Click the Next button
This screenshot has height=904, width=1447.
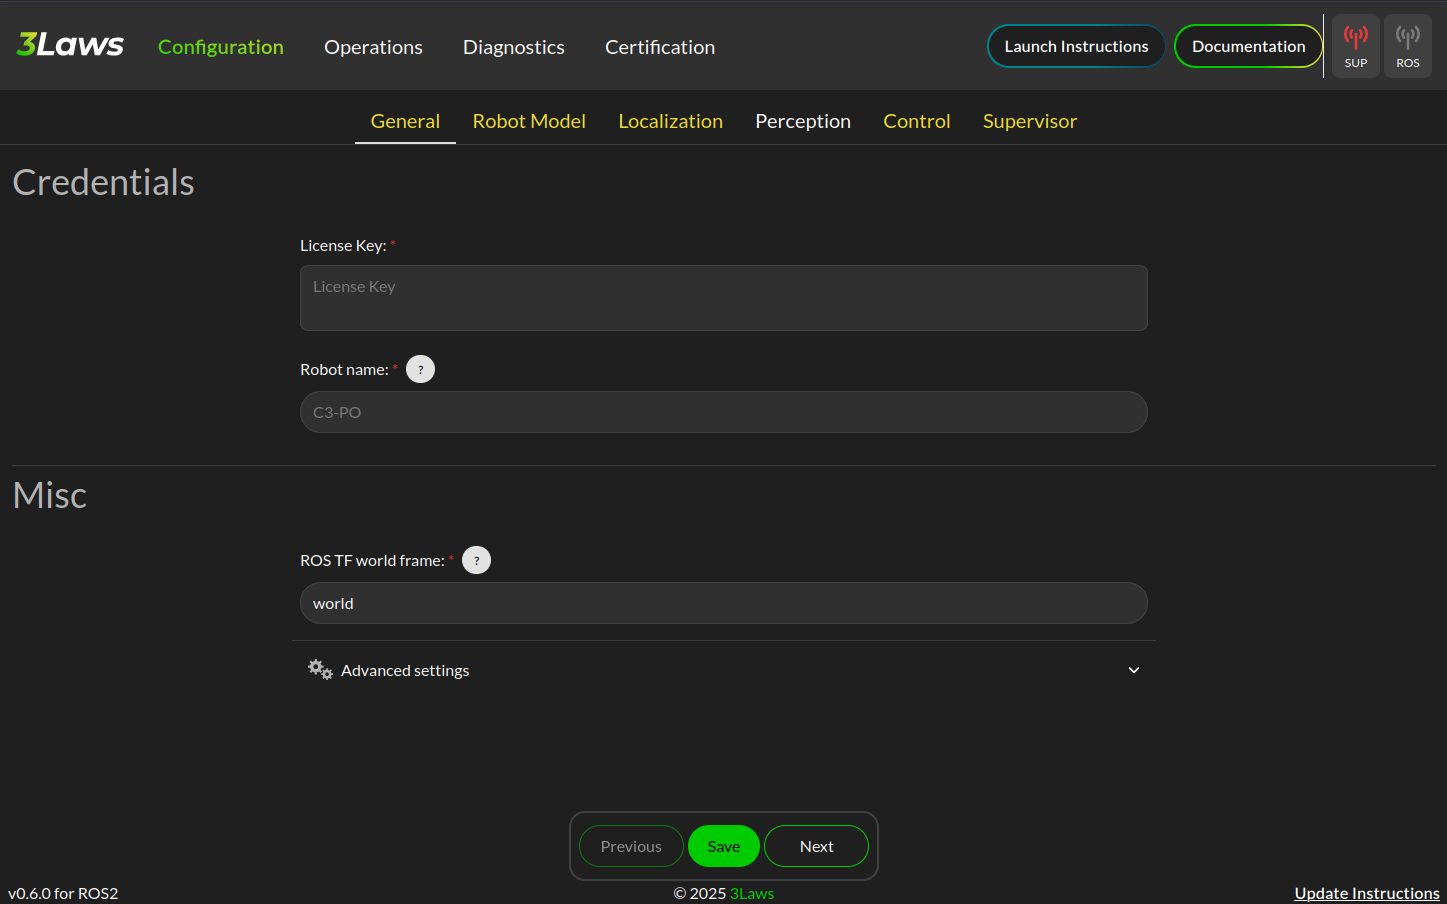pyautogui.click(x=816, y=846)
